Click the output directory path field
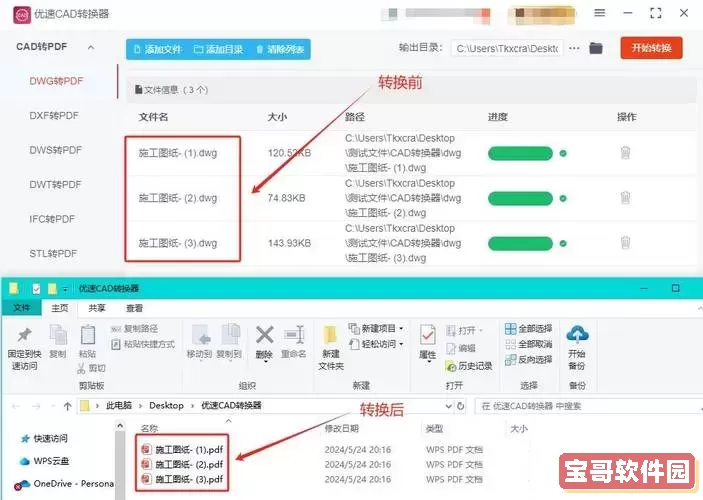703x500 pixels. [507, 48]
